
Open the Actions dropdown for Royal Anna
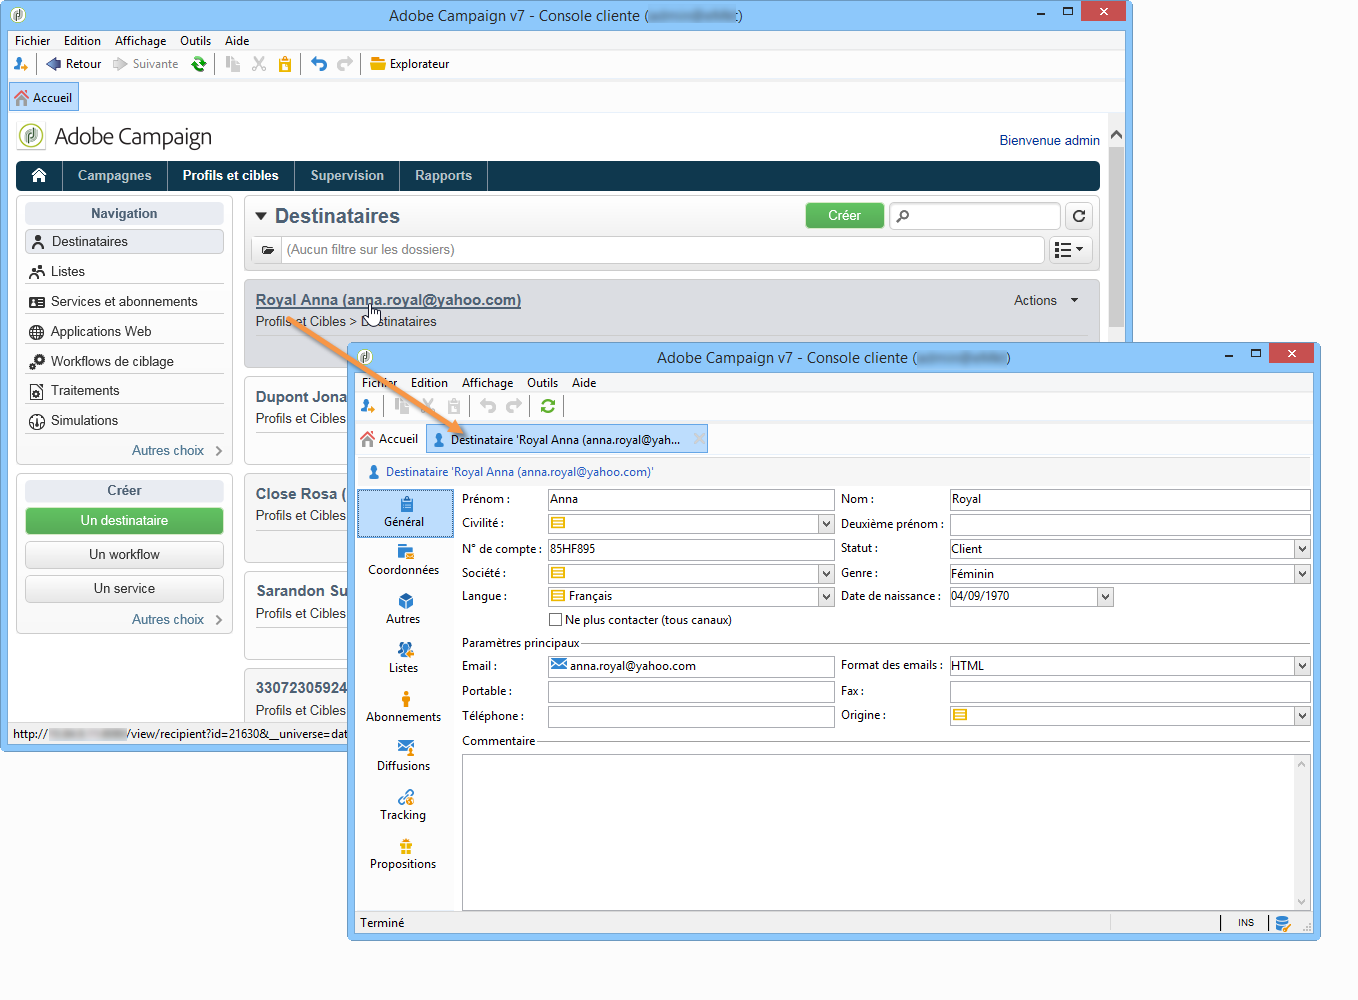coord(1046,300)
